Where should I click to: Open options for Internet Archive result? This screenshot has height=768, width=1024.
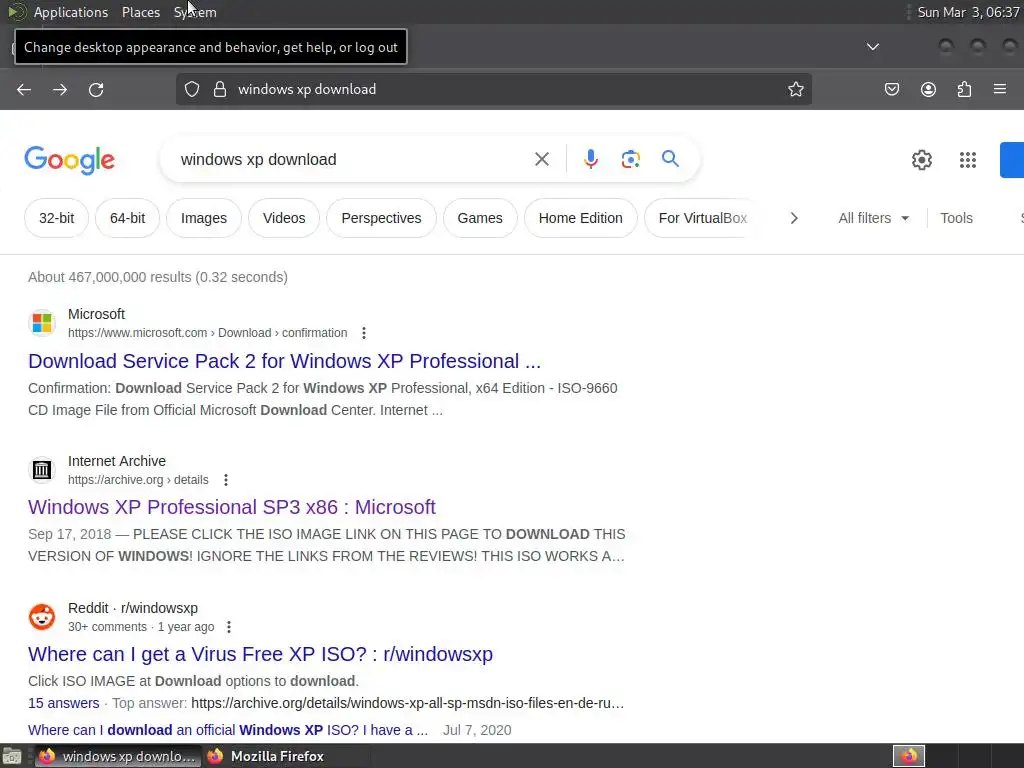click(x=226, y=480)
